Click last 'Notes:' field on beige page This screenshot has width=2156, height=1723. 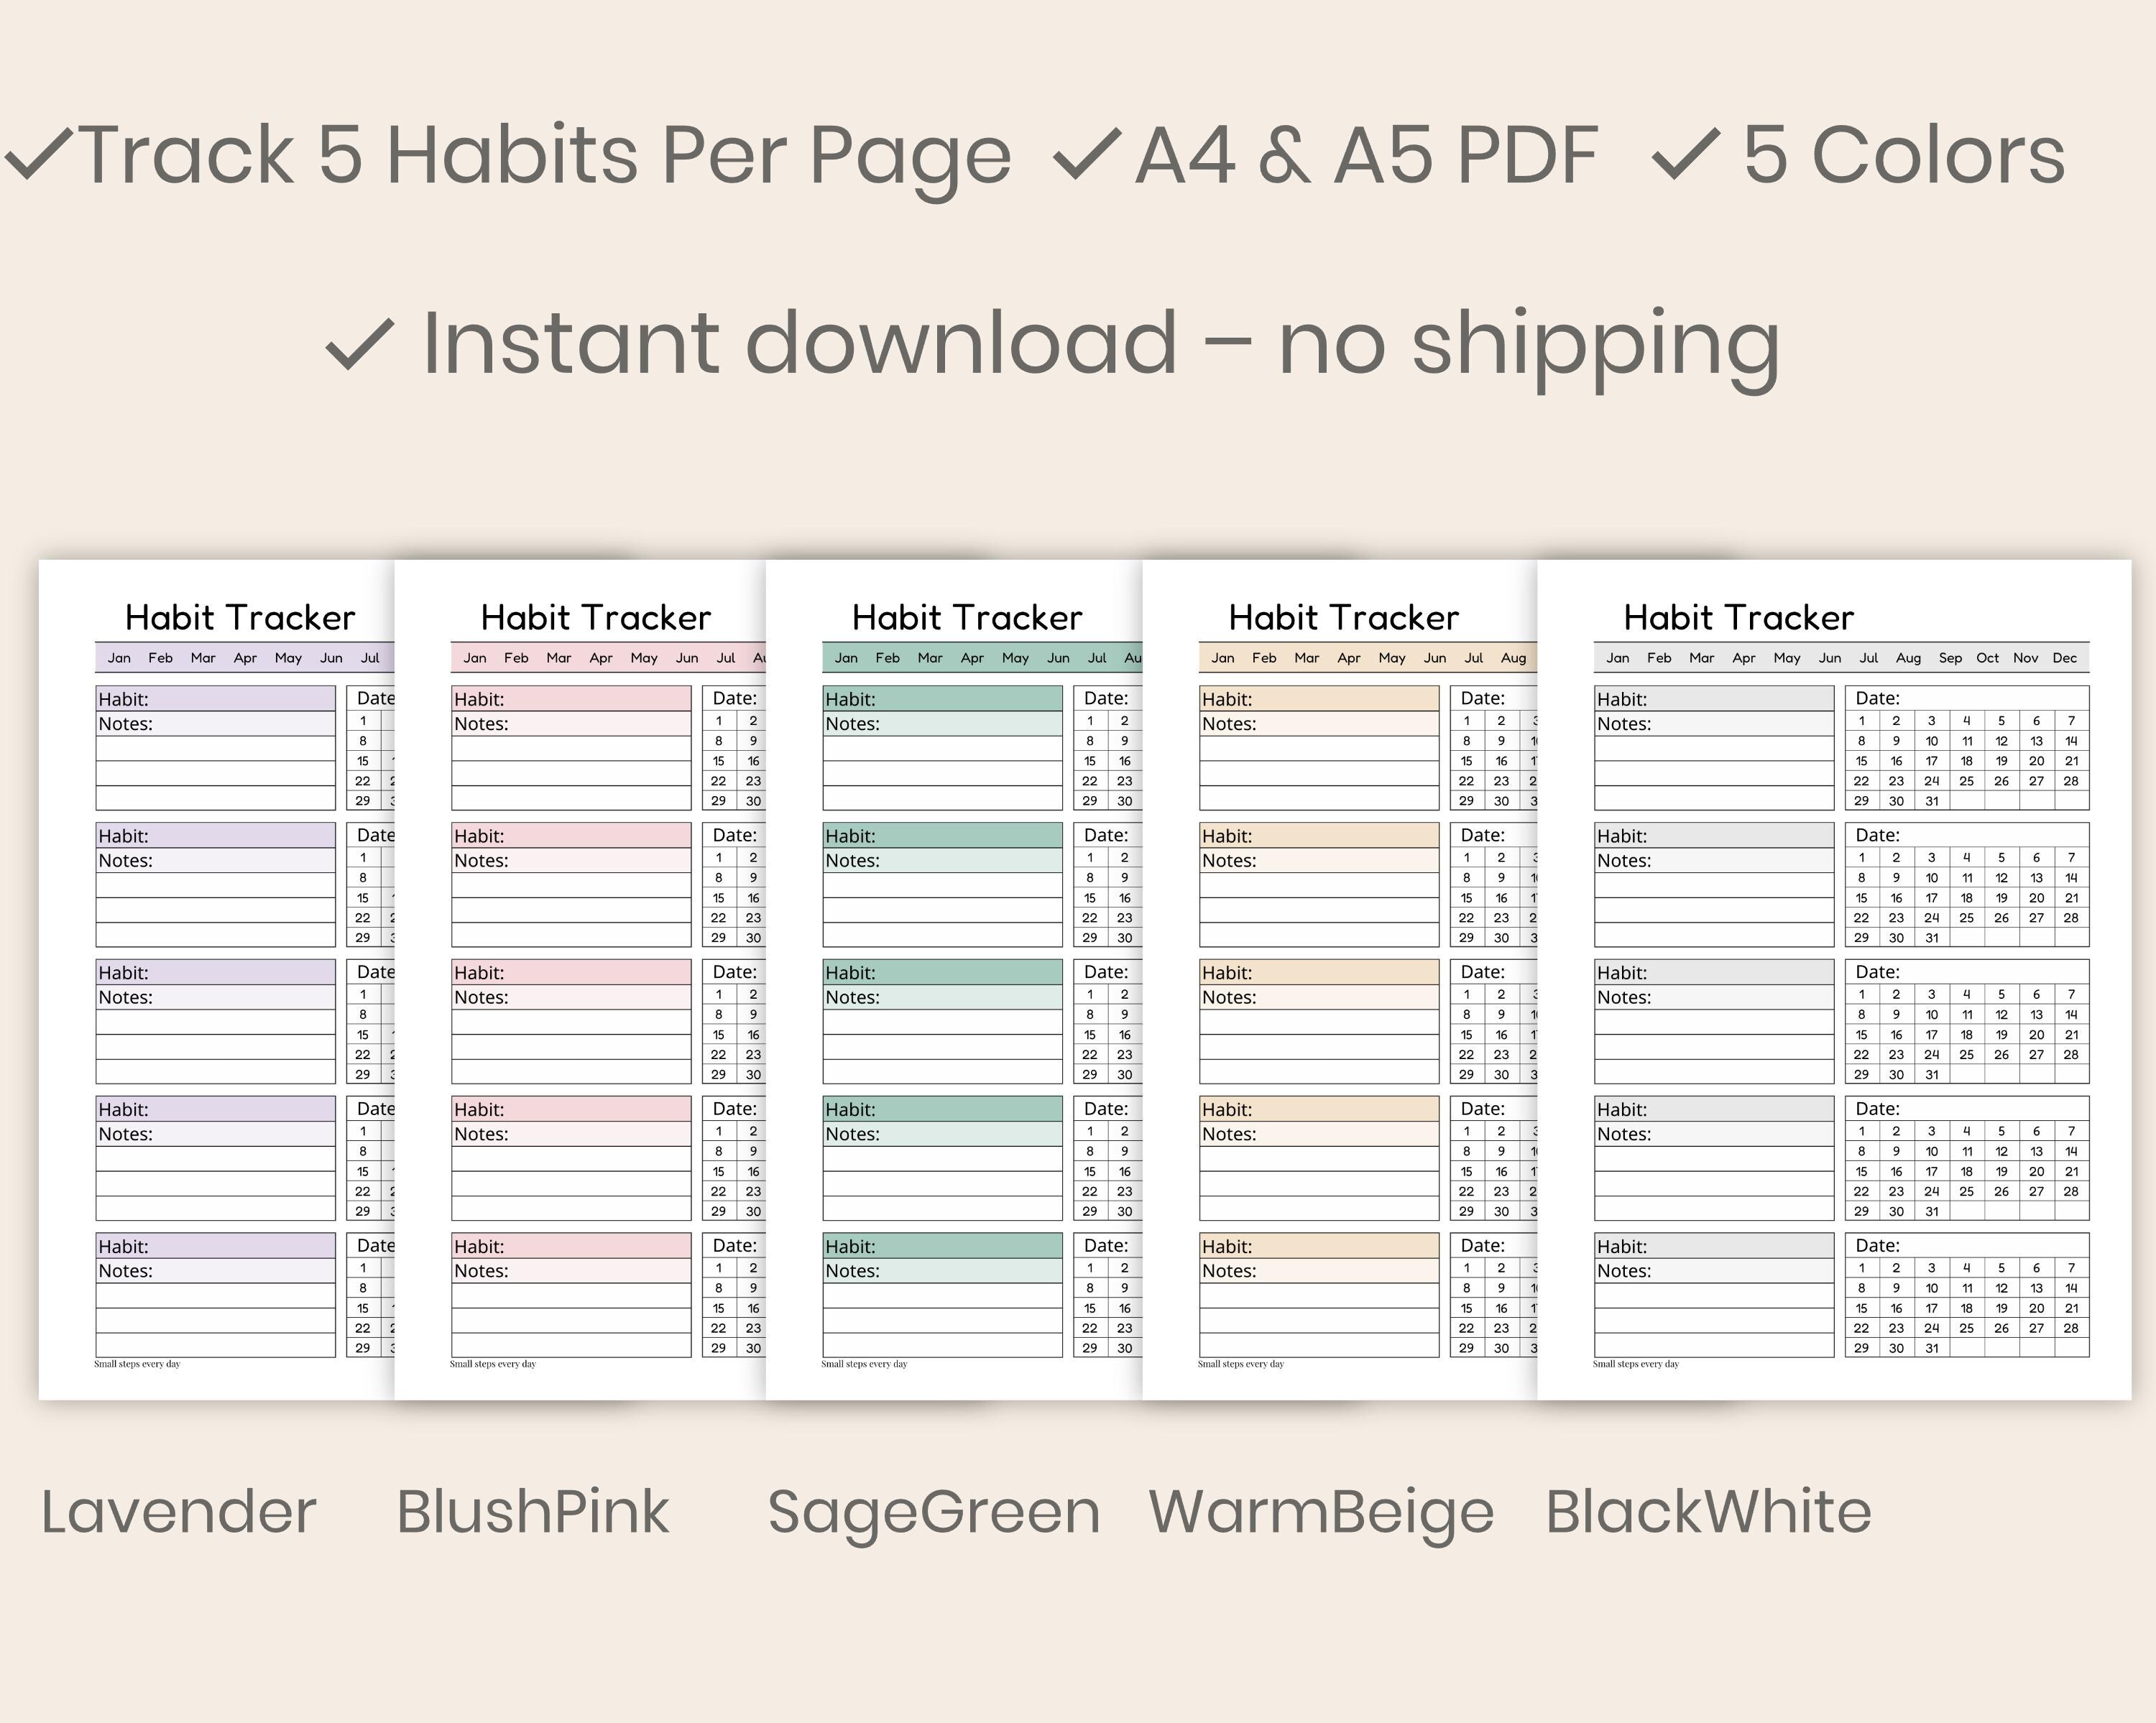1319,1271
